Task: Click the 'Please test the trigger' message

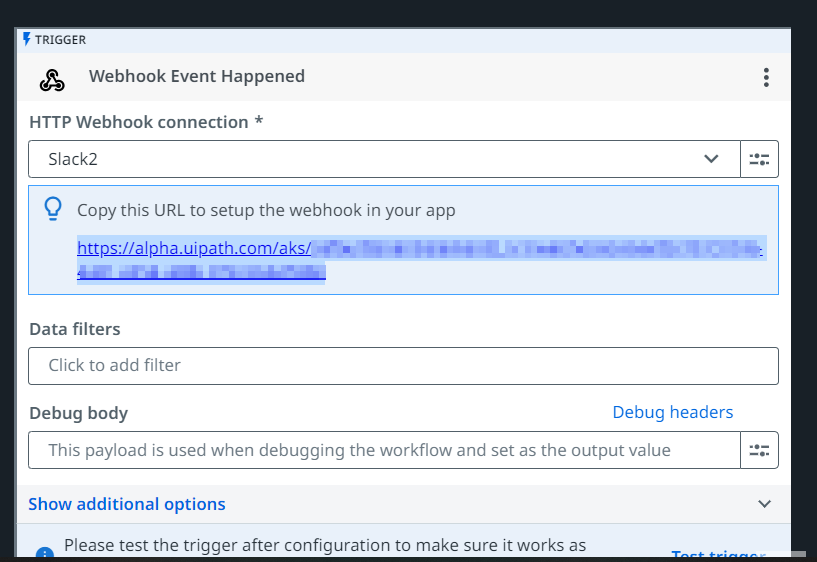Action: (x=325, y=545)
